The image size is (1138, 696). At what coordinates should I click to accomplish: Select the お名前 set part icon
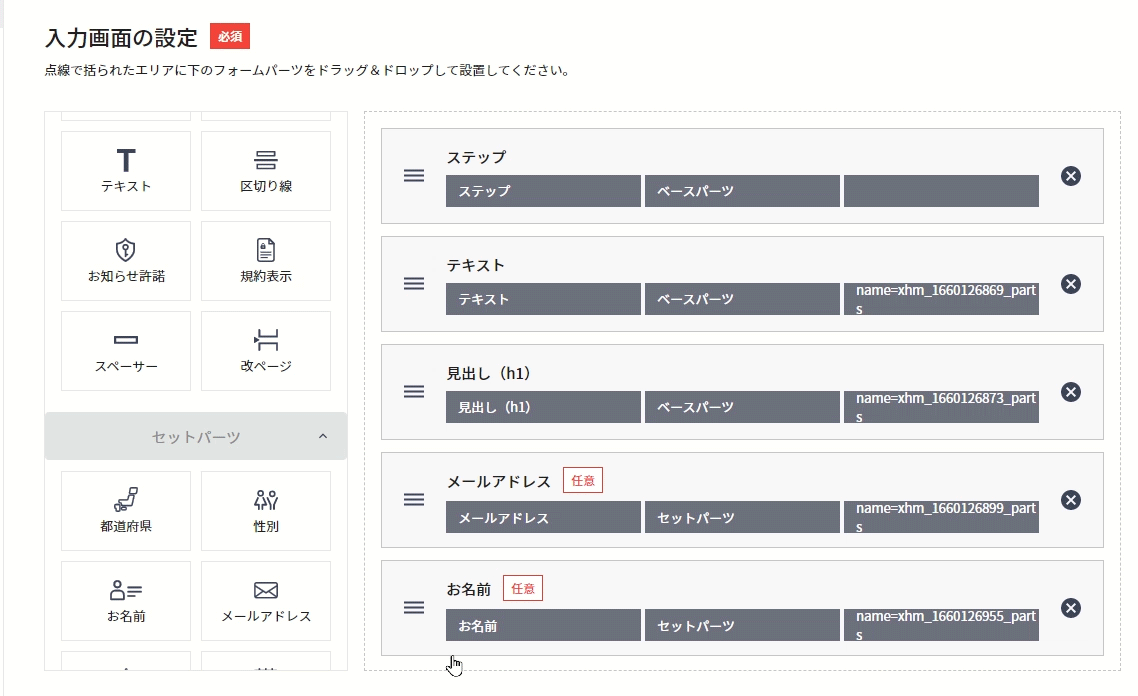[x=125, y=600]
